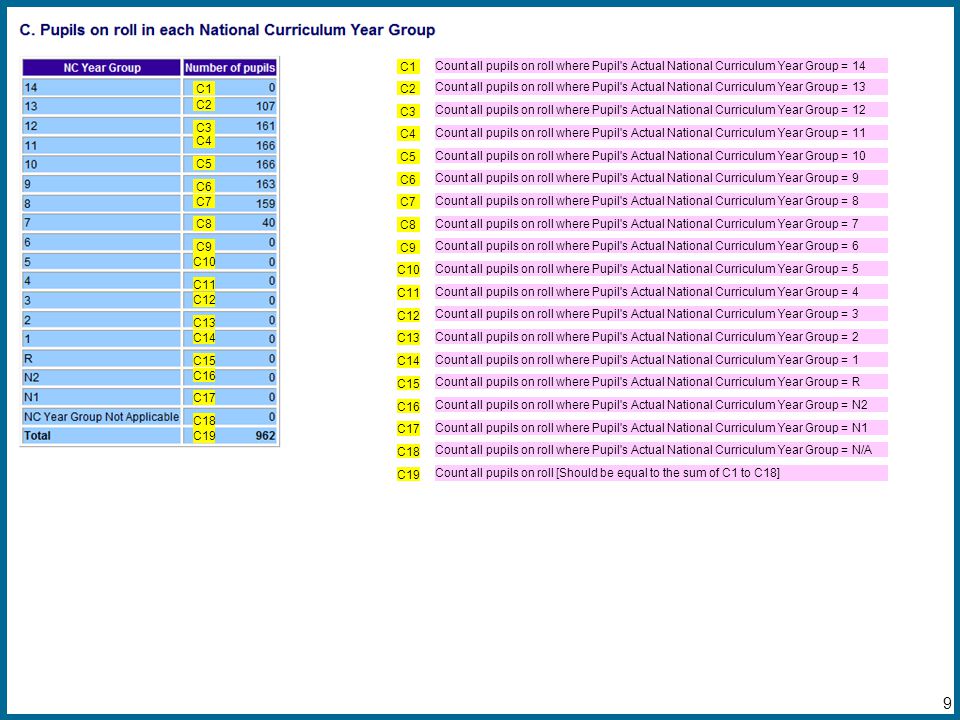Viewport: 960px width, 720px height.
Task: Click the definition ending 'Year Group = 12'
Action: pyautogui.click(x=661, y=110)
